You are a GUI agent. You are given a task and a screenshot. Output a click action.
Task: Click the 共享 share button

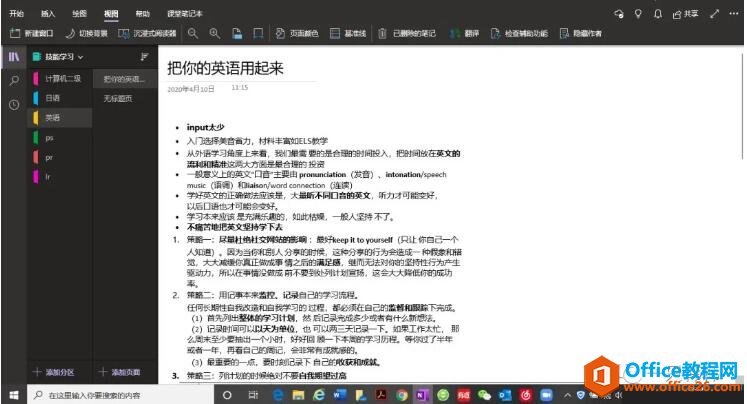685,14
